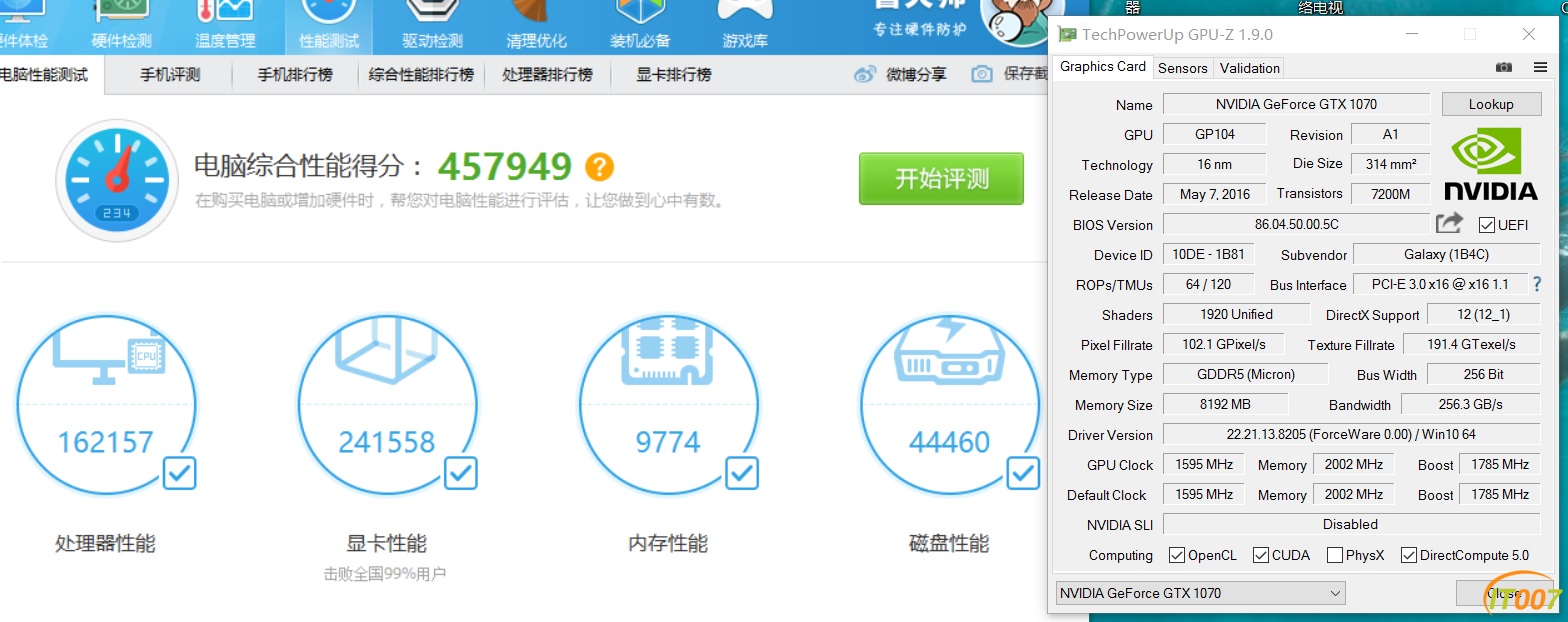Click 微博分享 Weibo share icon

point(865,74)
